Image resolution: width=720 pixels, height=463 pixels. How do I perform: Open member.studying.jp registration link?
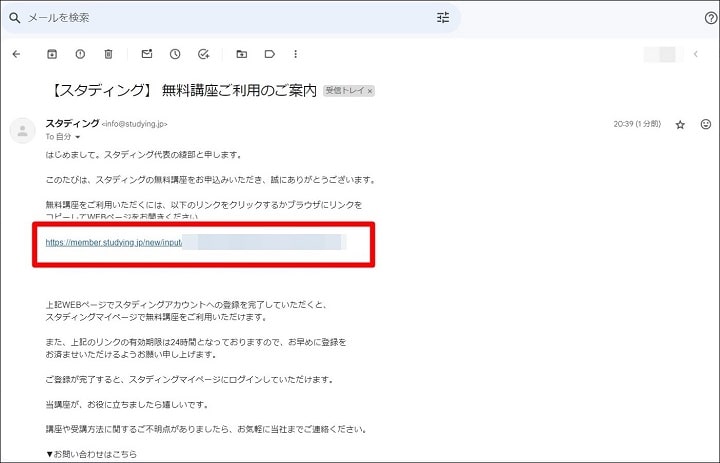(113, 243)
